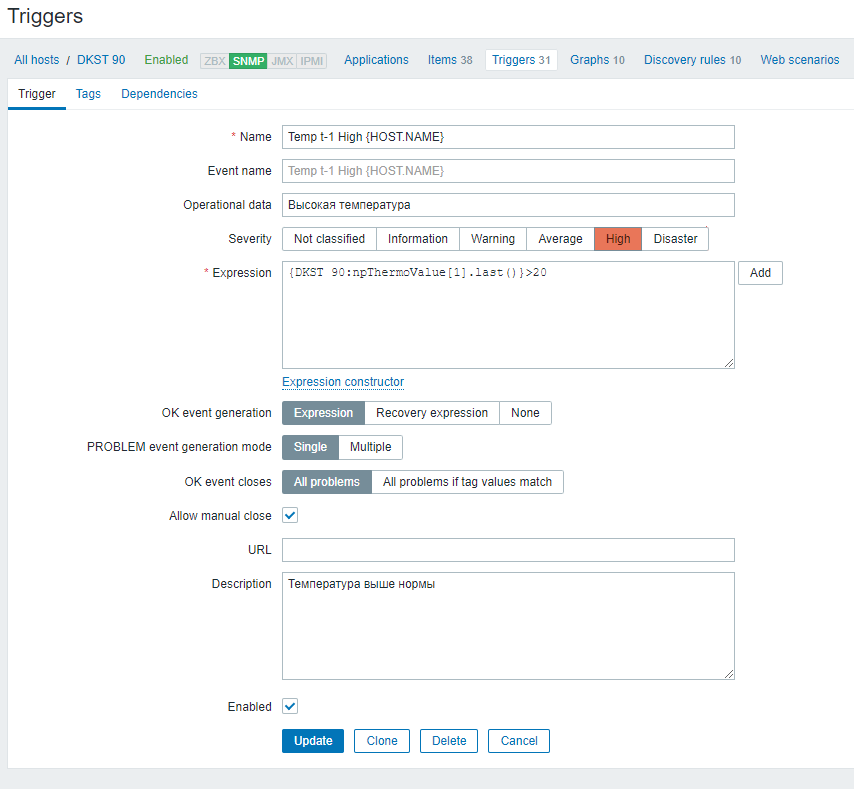Uncheck the Enabled checkbox

click(290, 706)
